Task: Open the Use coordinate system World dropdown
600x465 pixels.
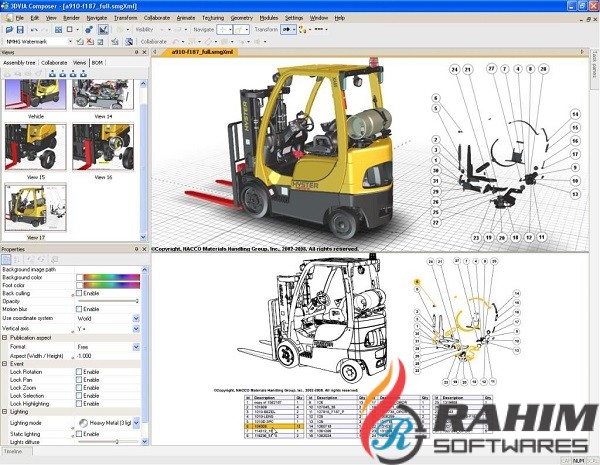Action: pos(136,318)
